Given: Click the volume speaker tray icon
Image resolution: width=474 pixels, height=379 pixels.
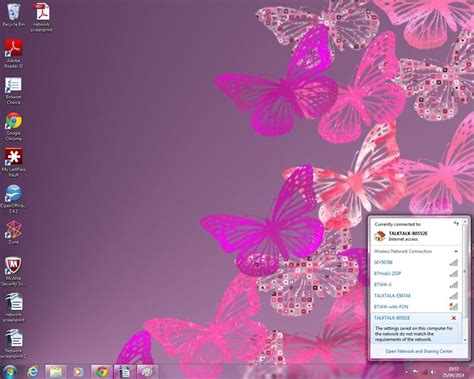Looking at the screenshot, I should coord(433,372).
